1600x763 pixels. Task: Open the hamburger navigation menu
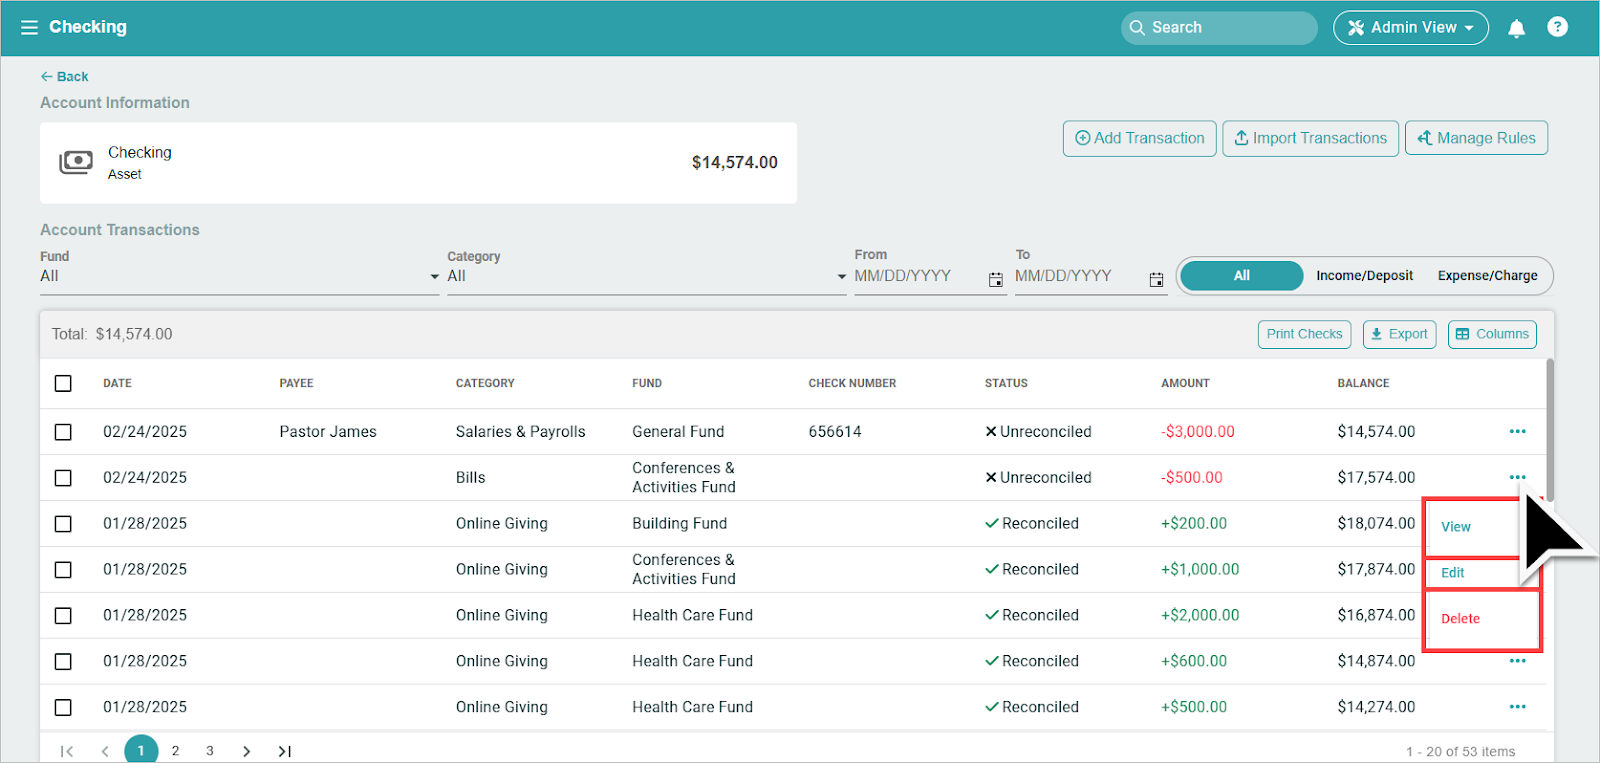29,27
